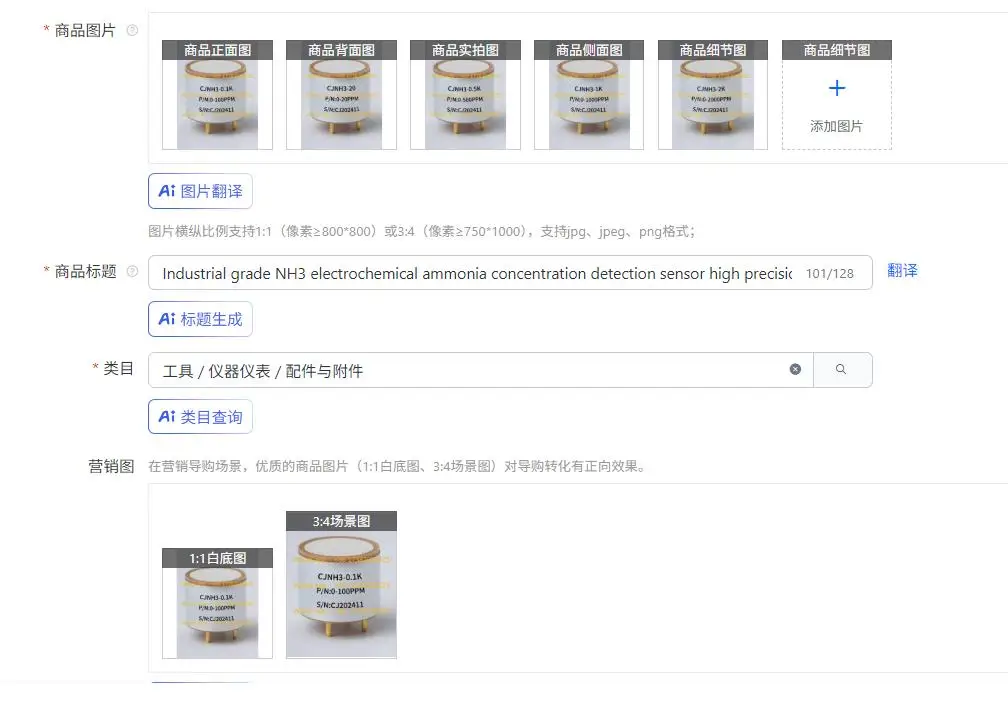Click the category search magnifier icon
The width and height of the screenshot is (1008, 705).
pyautogui.click(x=842, y=370)
